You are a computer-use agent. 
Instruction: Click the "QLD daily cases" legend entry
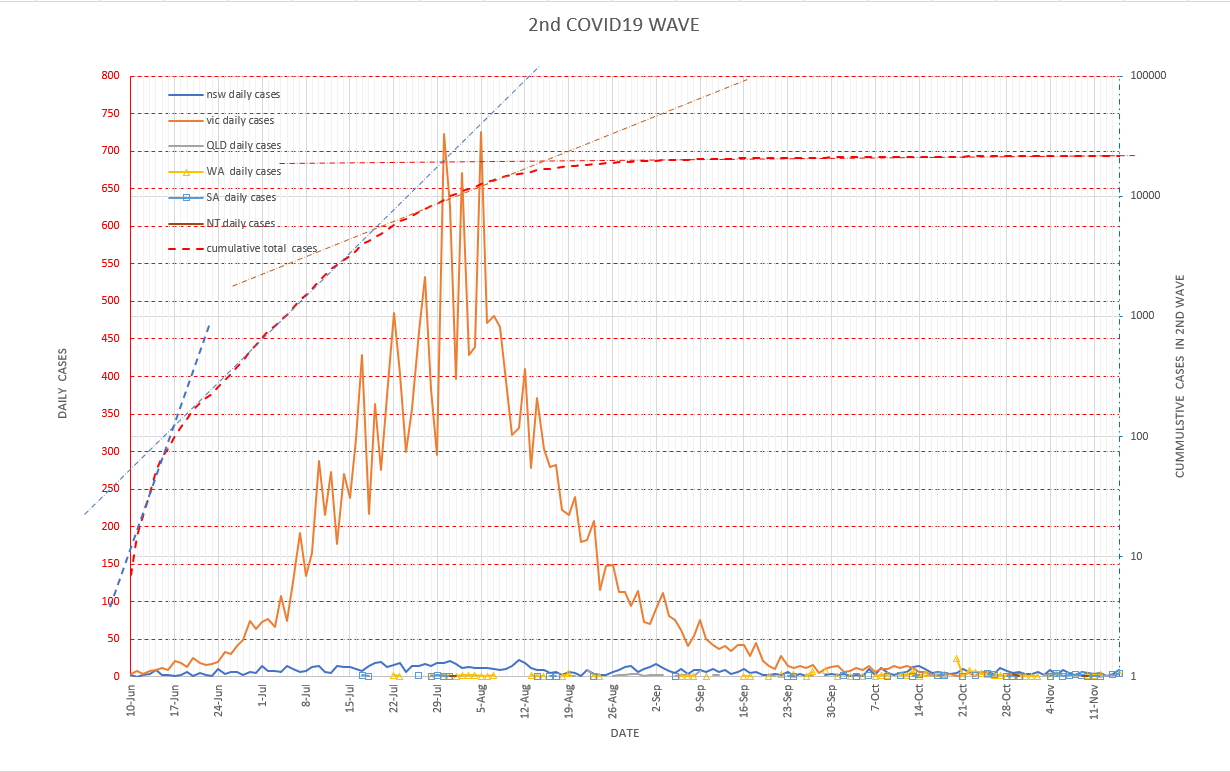point(225,146)
